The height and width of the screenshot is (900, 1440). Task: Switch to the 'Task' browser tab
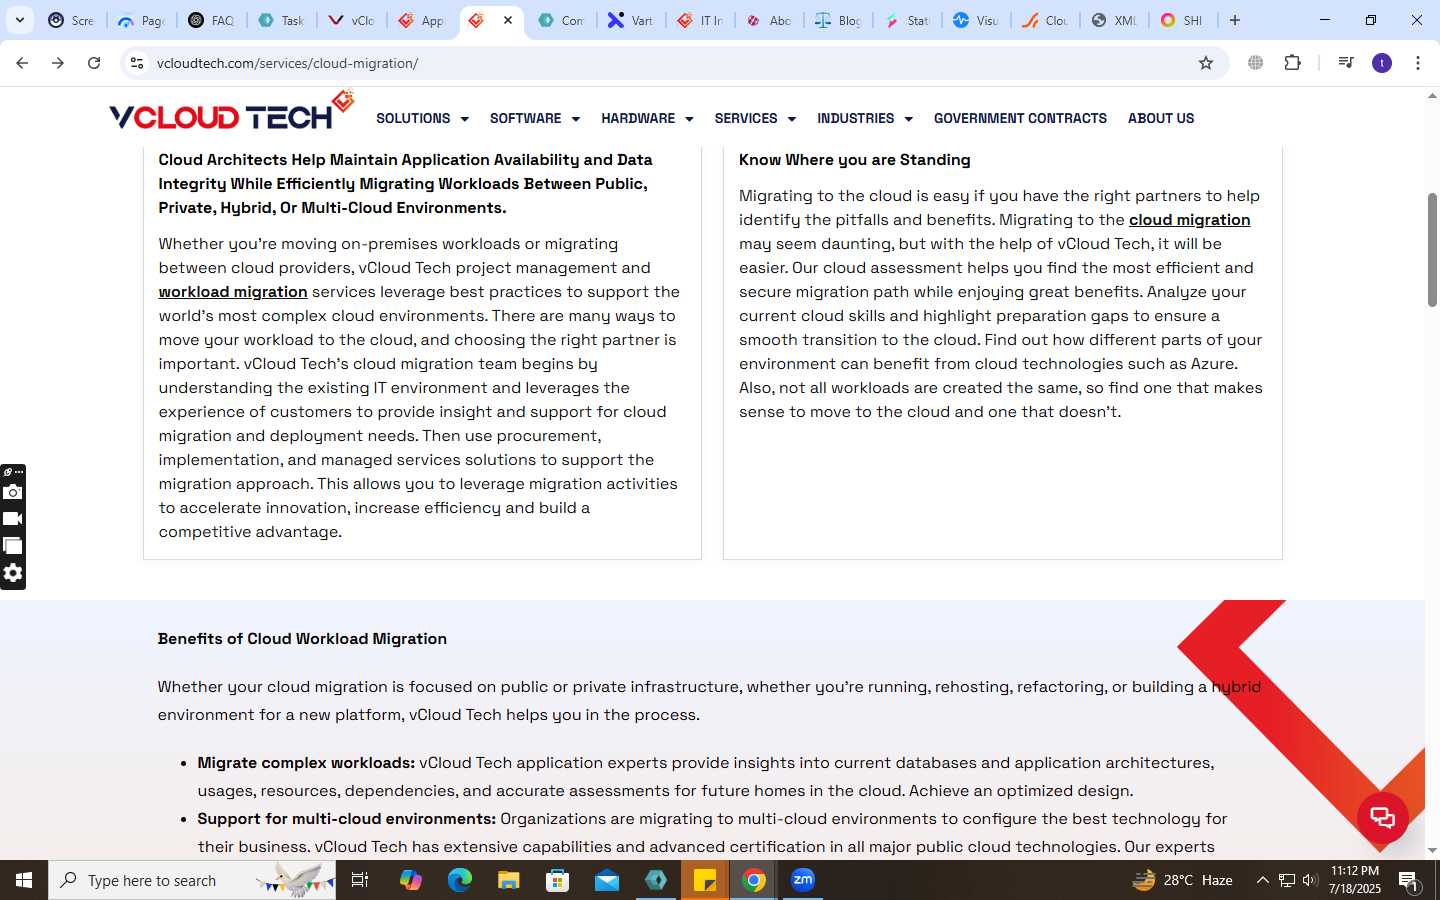281,20
